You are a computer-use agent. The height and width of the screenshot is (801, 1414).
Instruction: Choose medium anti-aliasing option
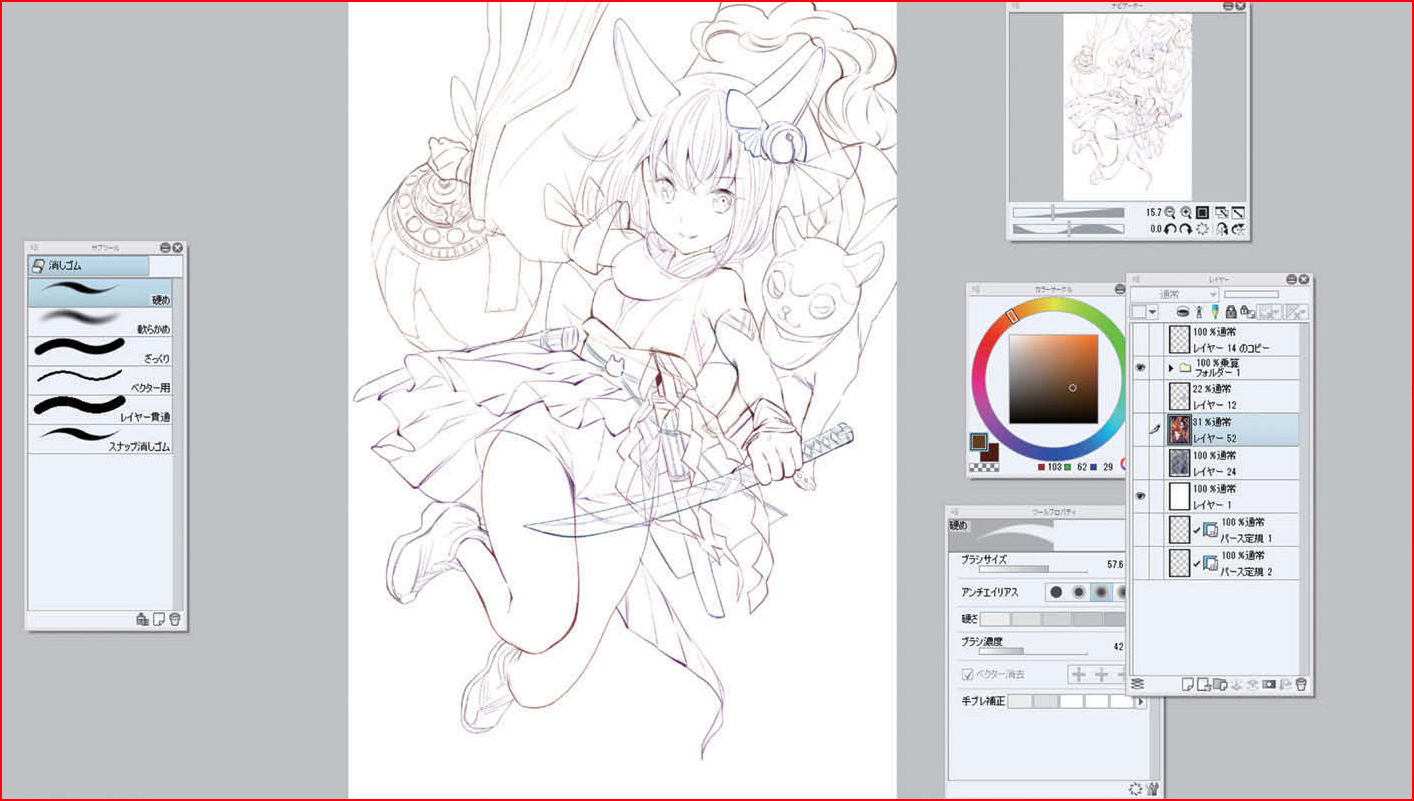coord(1100,593)
